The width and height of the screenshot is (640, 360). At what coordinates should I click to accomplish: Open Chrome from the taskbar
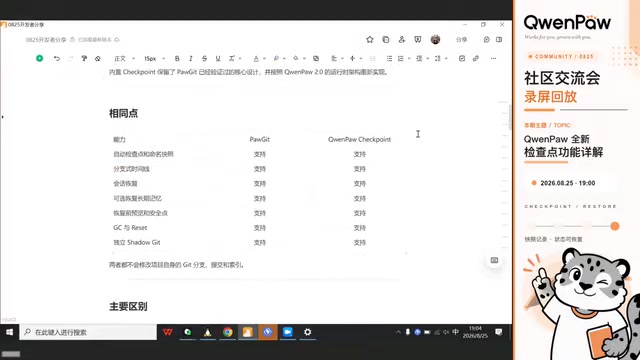click(x=227, y=332)
